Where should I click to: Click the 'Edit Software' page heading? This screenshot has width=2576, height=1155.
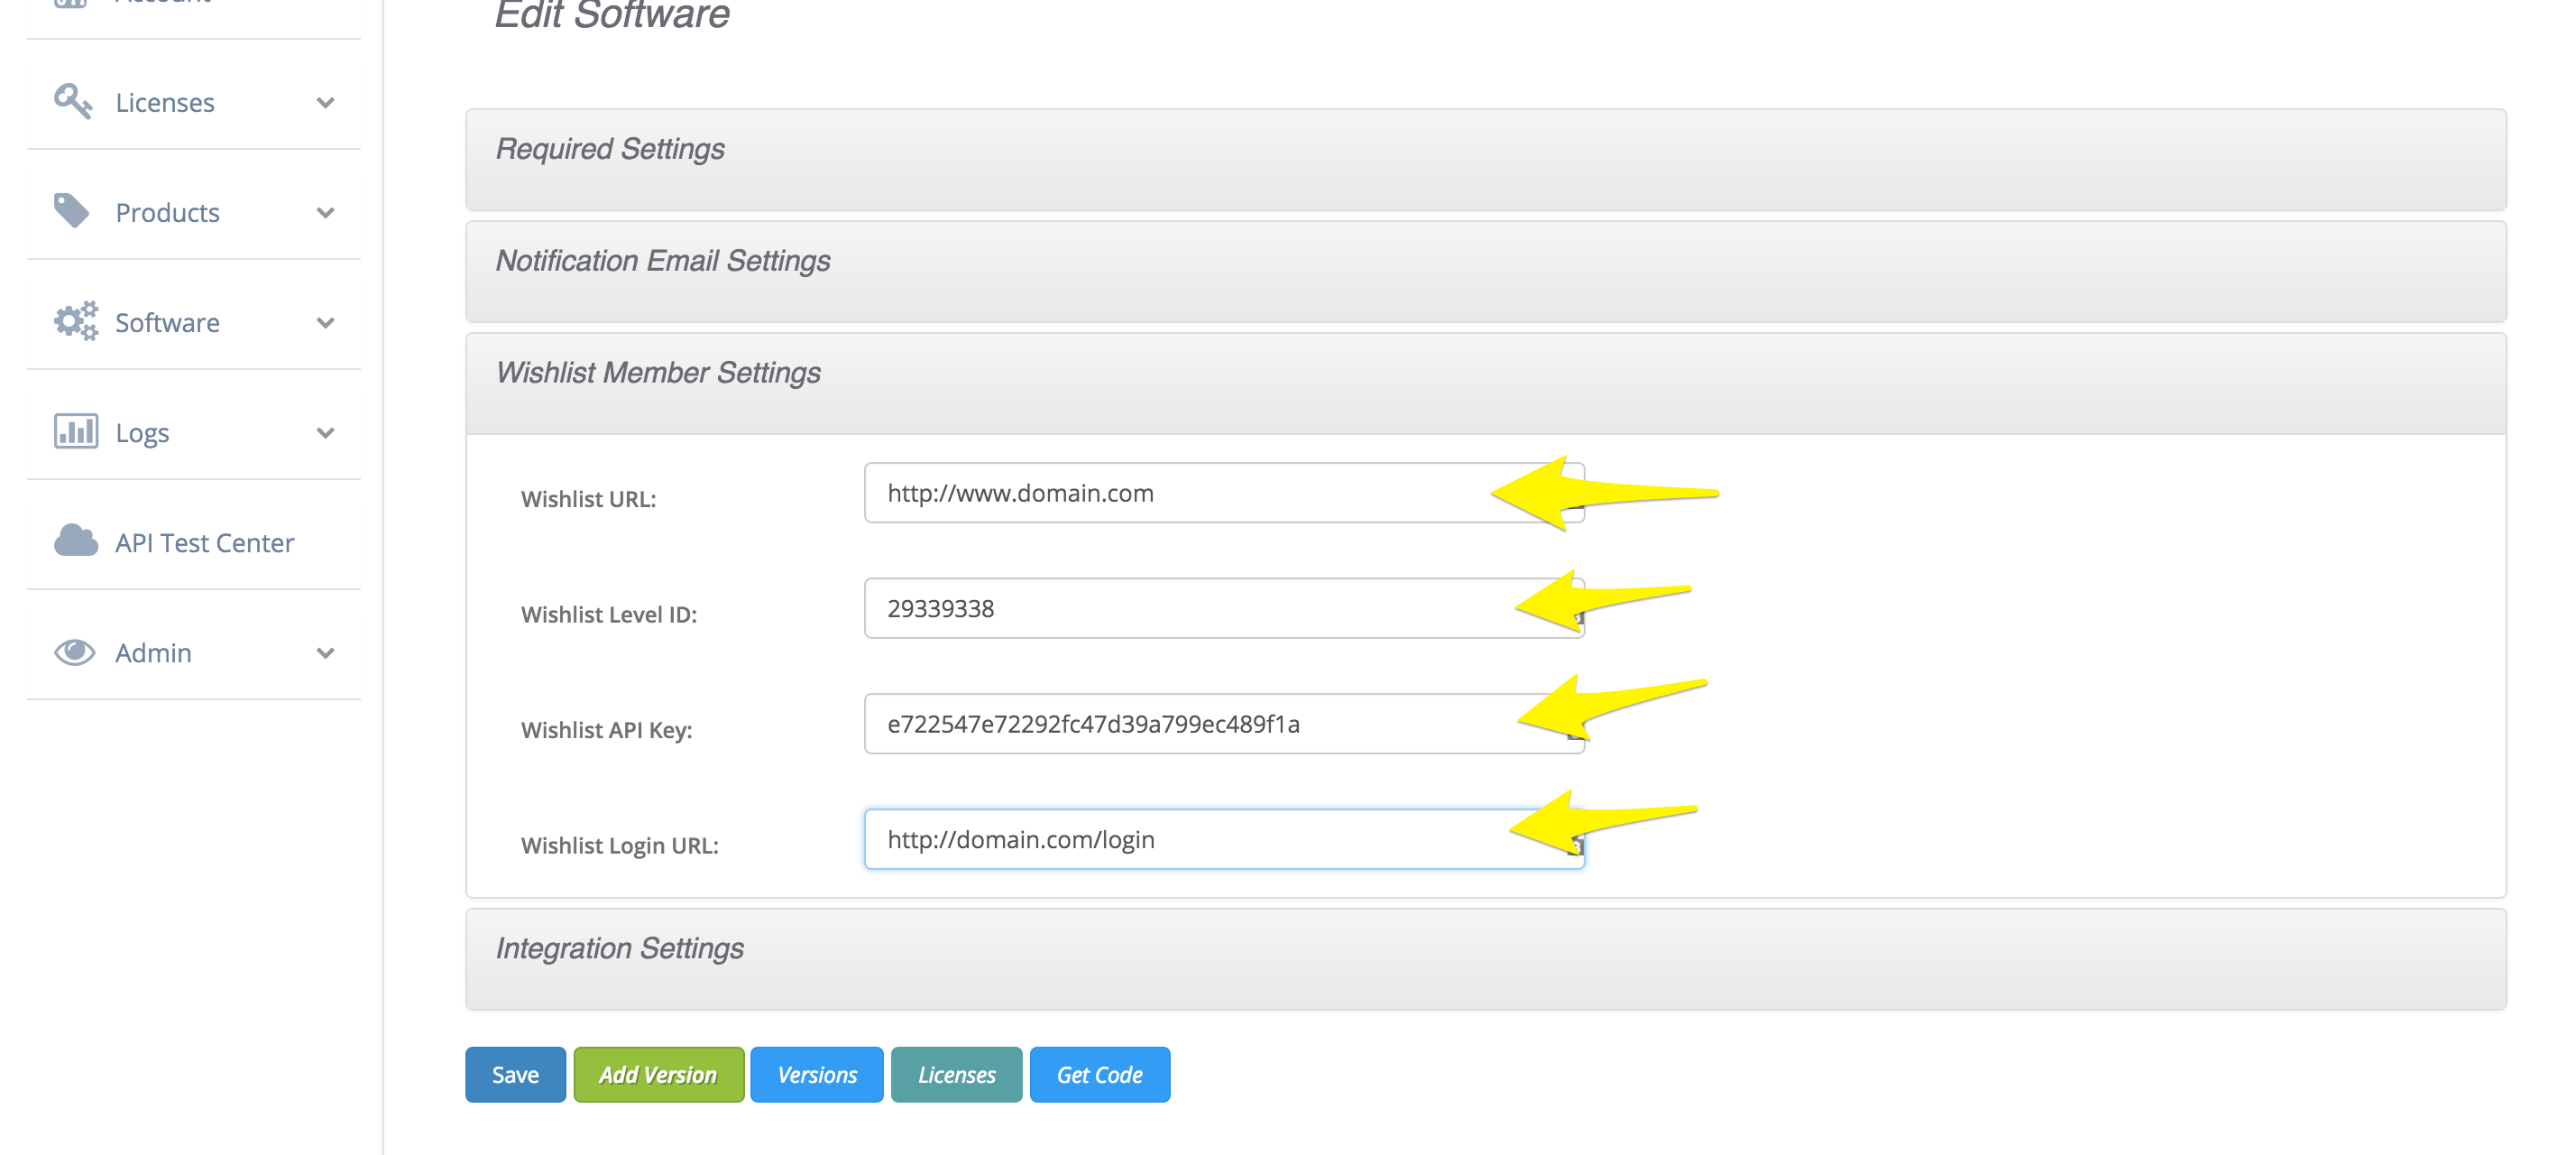[x=612, y=15]
